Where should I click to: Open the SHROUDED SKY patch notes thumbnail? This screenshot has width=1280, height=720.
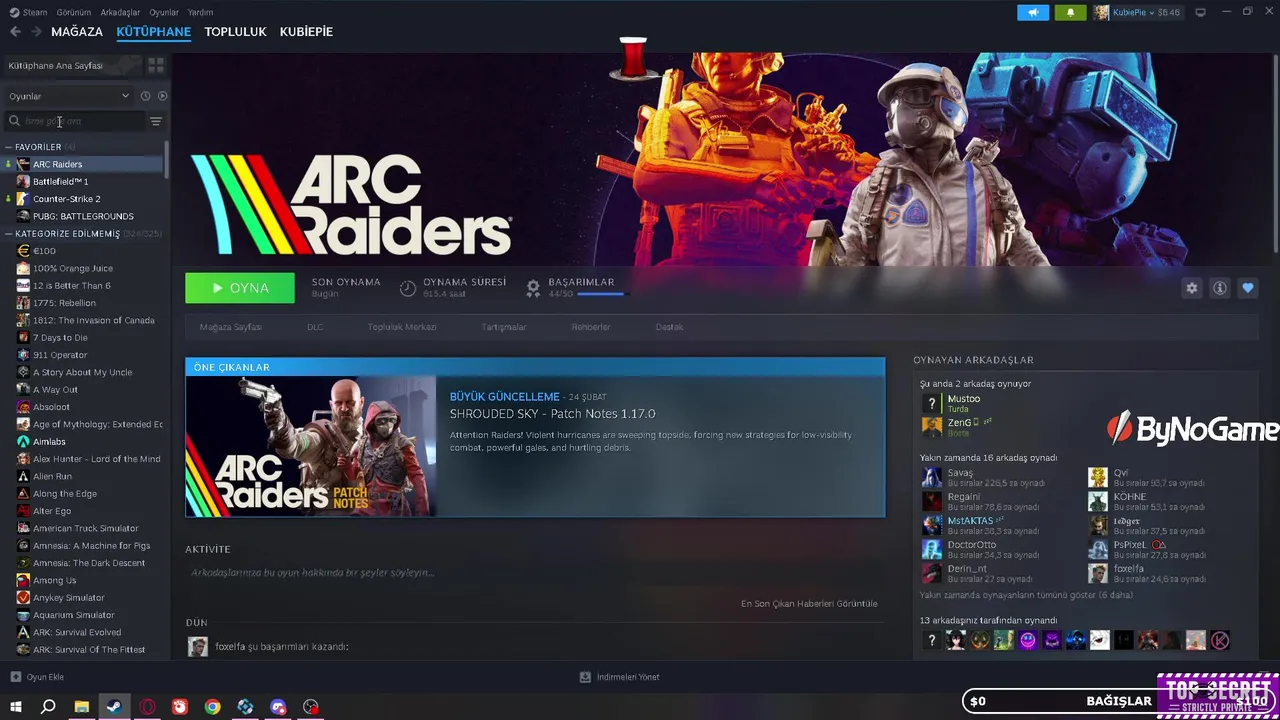coord(311,446)
